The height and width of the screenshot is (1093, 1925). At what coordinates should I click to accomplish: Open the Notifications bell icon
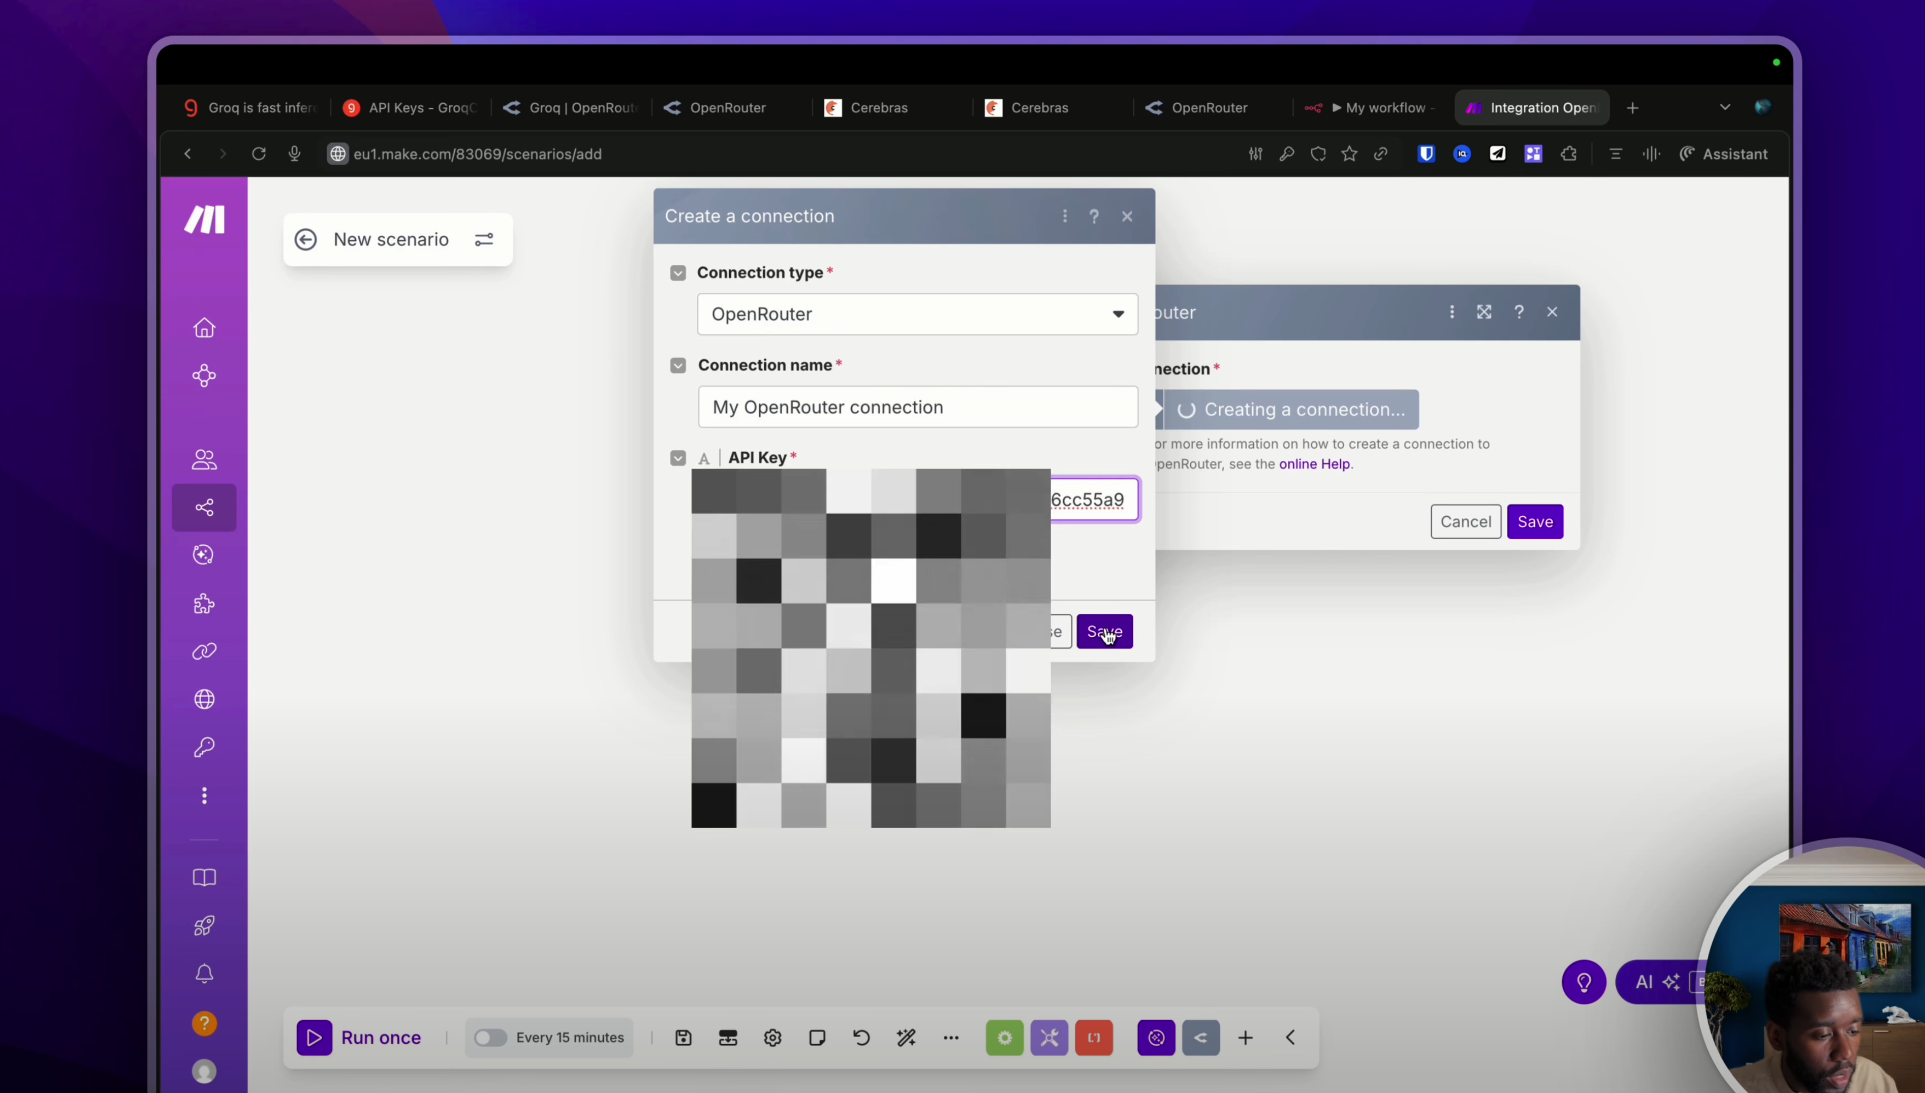coord(204,974)
